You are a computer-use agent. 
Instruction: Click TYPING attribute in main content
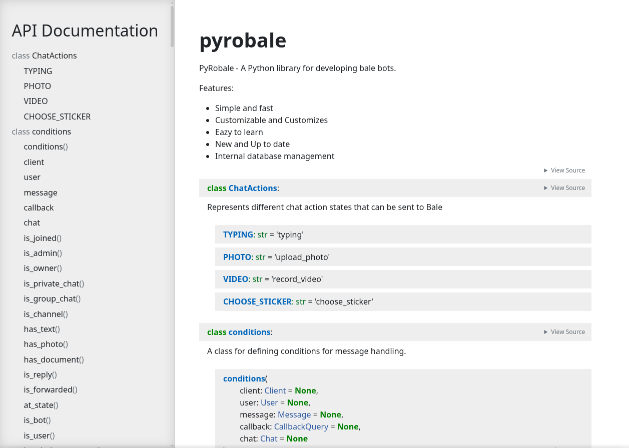[238, 235]
